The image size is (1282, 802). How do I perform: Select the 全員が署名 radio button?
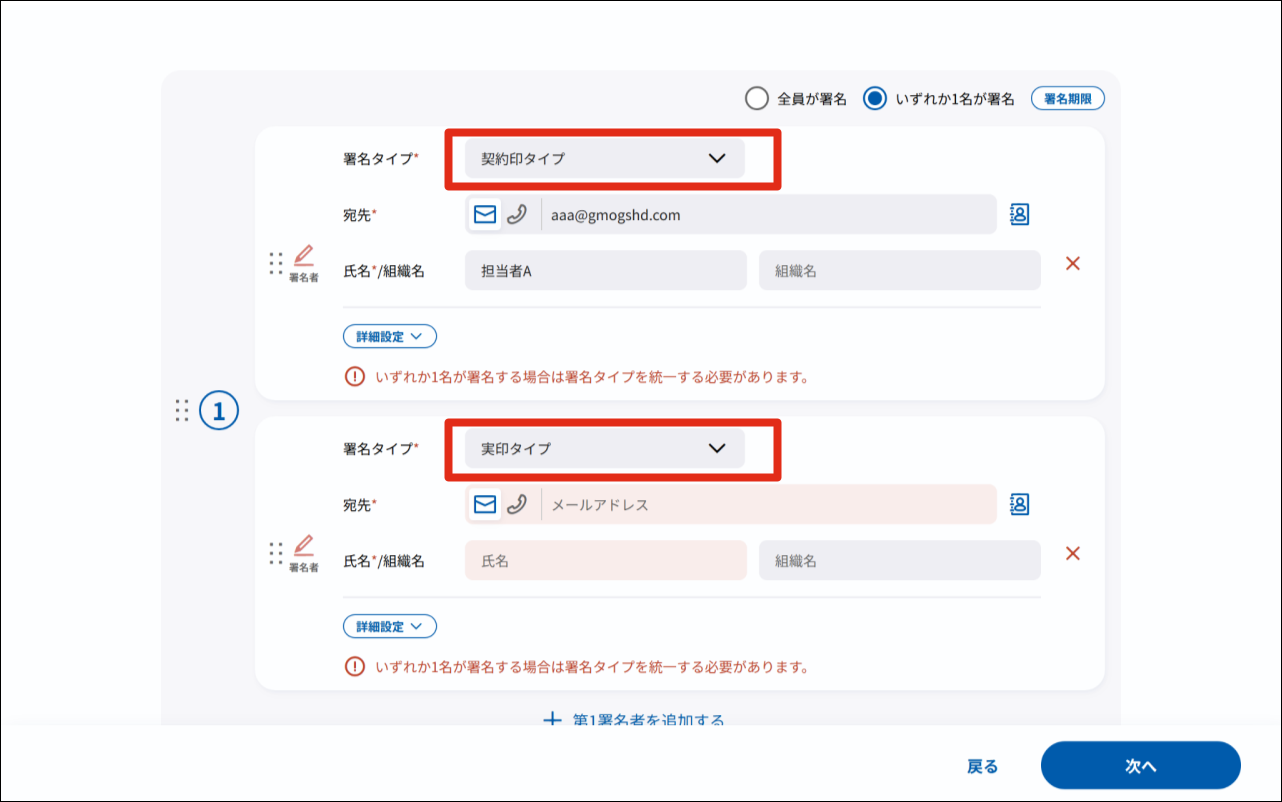point(757,98)
